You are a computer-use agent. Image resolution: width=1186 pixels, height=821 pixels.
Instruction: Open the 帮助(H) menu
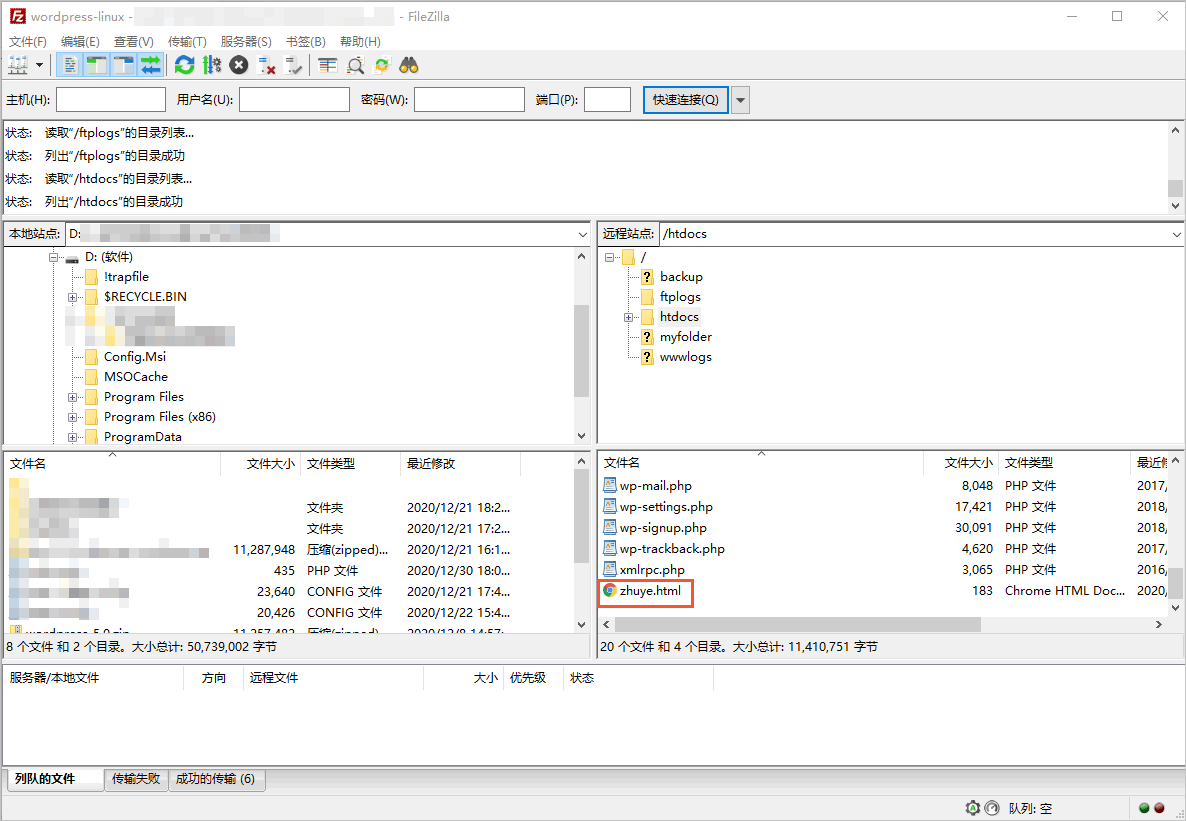click(x=360, y=42)
